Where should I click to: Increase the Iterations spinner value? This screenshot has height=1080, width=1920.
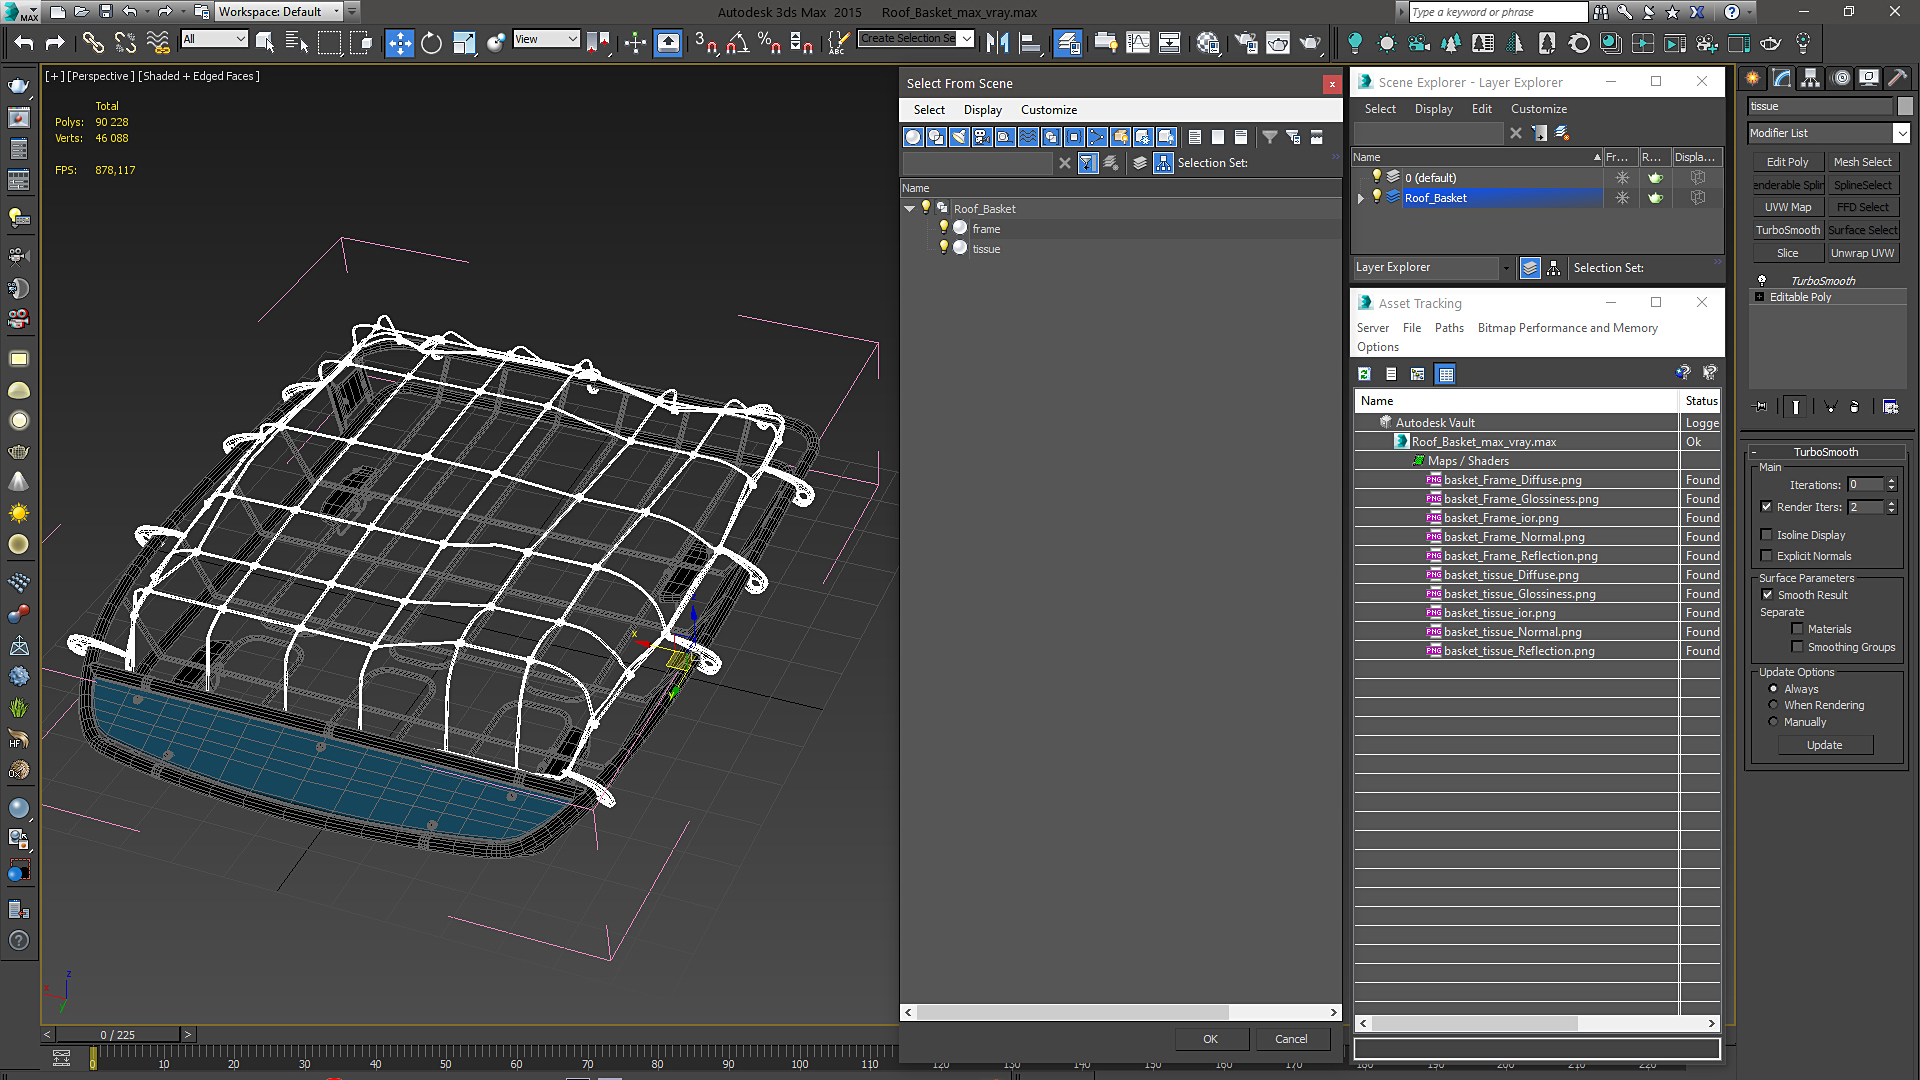tap(1891, 481)
